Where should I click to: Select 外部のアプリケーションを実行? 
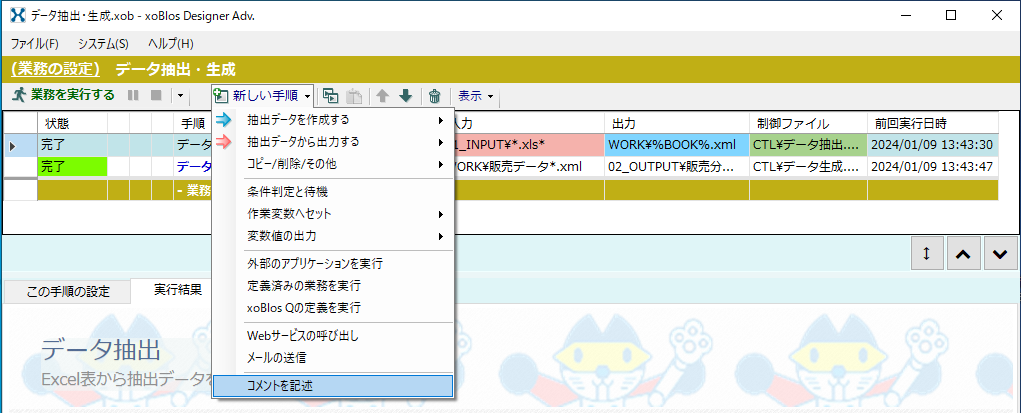coord(333,264)
